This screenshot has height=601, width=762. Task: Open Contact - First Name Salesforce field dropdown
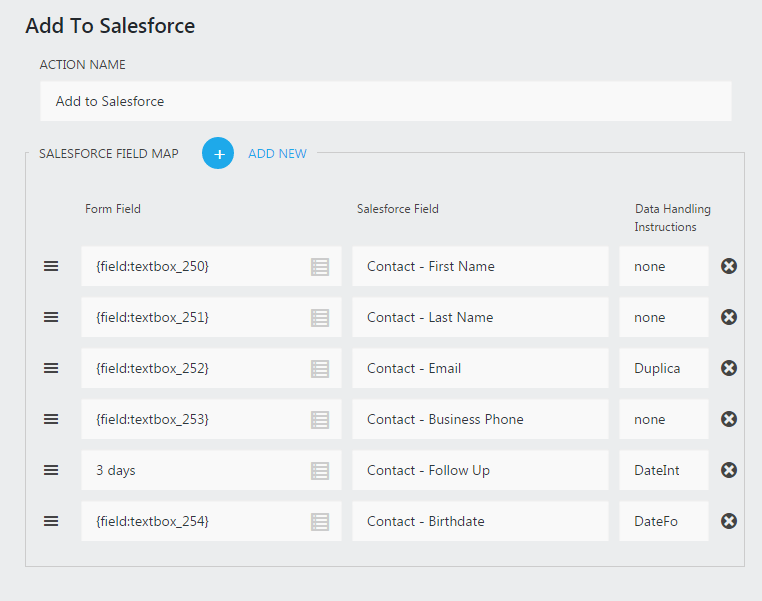coord(480,267)
